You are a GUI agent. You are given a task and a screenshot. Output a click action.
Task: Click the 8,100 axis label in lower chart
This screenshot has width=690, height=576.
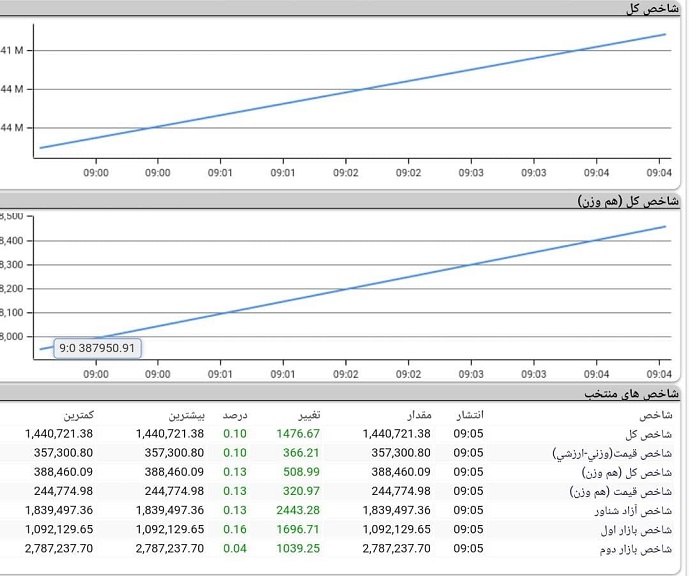pos(12,312)
